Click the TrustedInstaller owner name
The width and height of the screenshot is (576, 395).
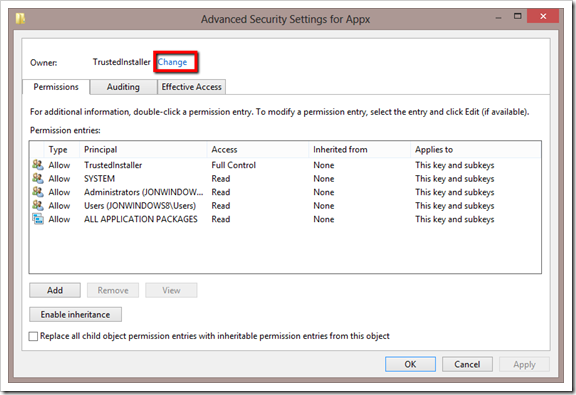click(122, 62)
